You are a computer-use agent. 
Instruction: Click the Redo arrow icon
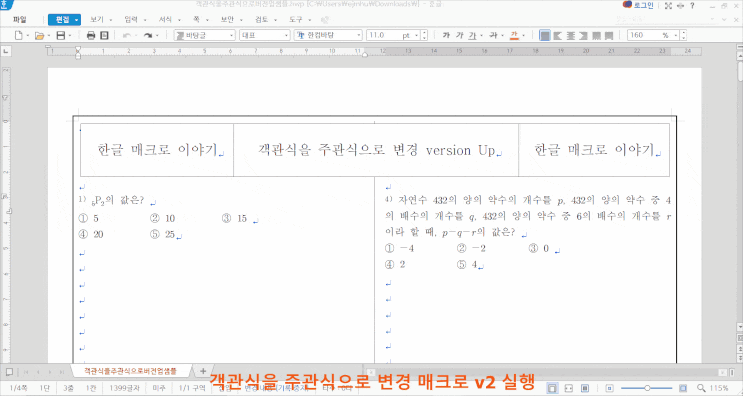coord(147,36)
